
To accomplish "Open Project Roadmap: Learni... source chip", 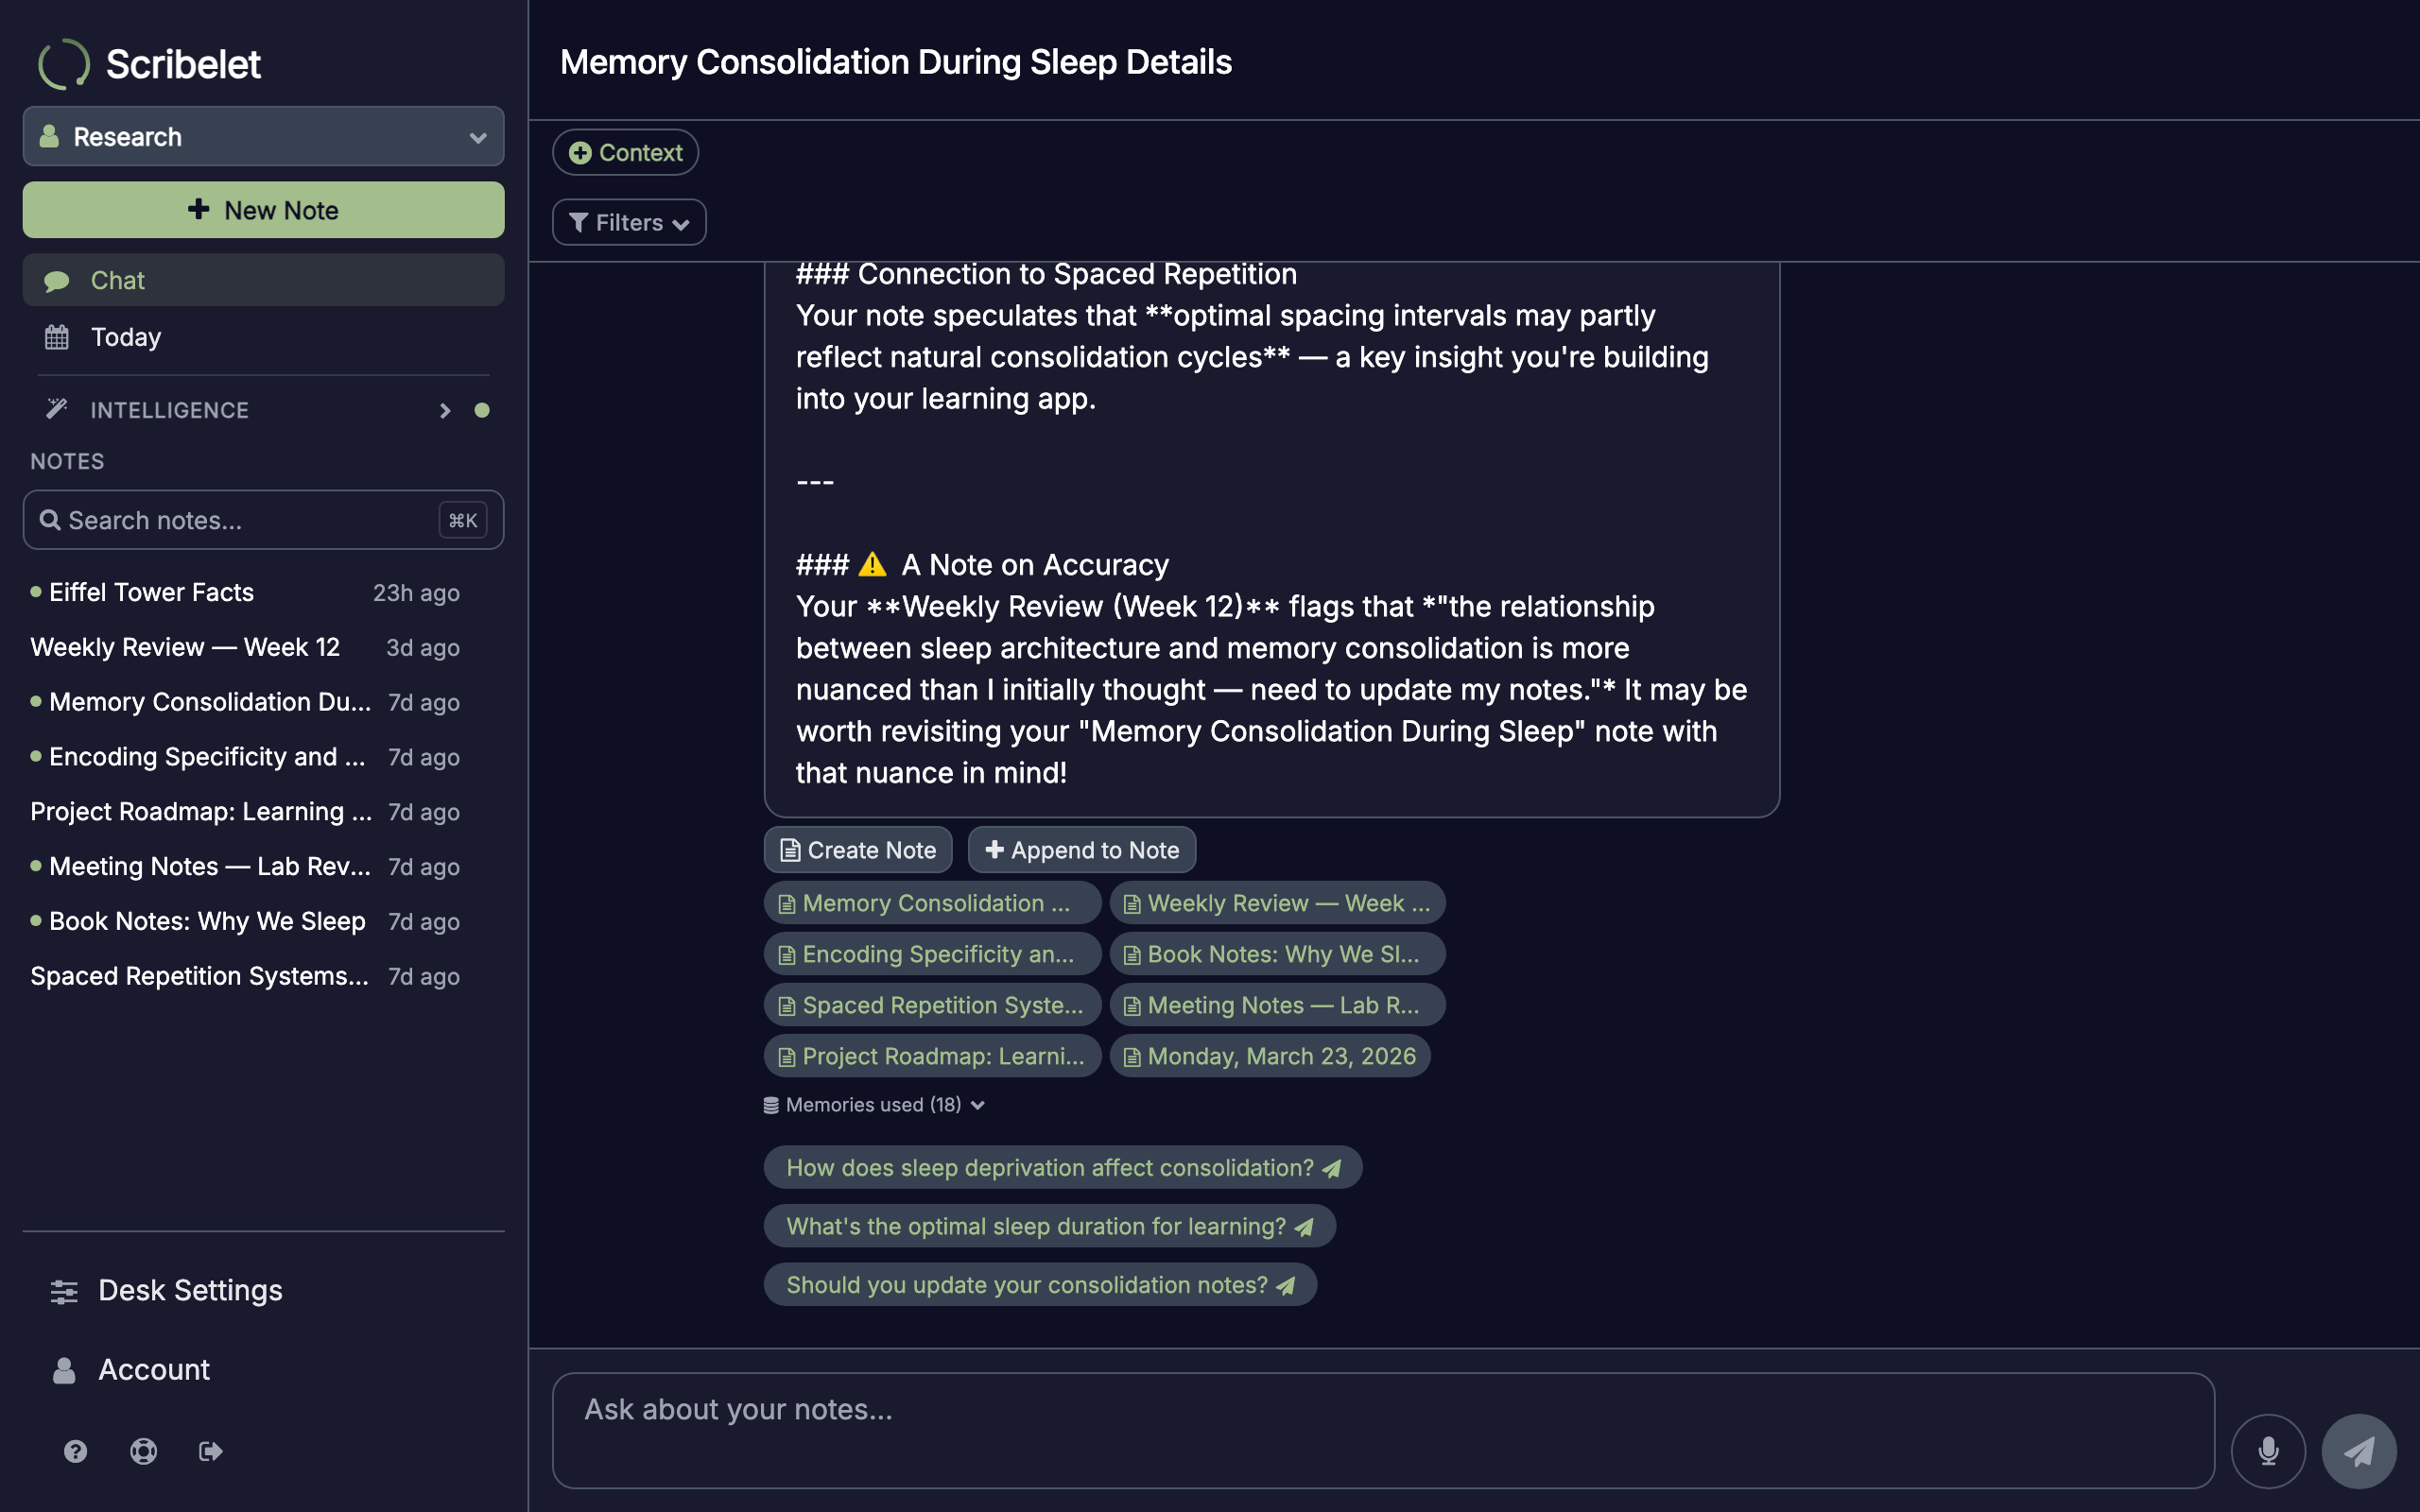I will pos(932,1056).
